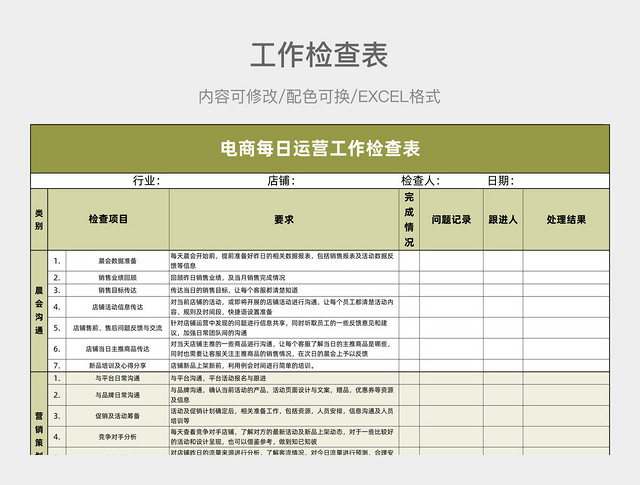Select the '检查项目' column header
Viewport: 640px width, 485px height.
(109, 220)
